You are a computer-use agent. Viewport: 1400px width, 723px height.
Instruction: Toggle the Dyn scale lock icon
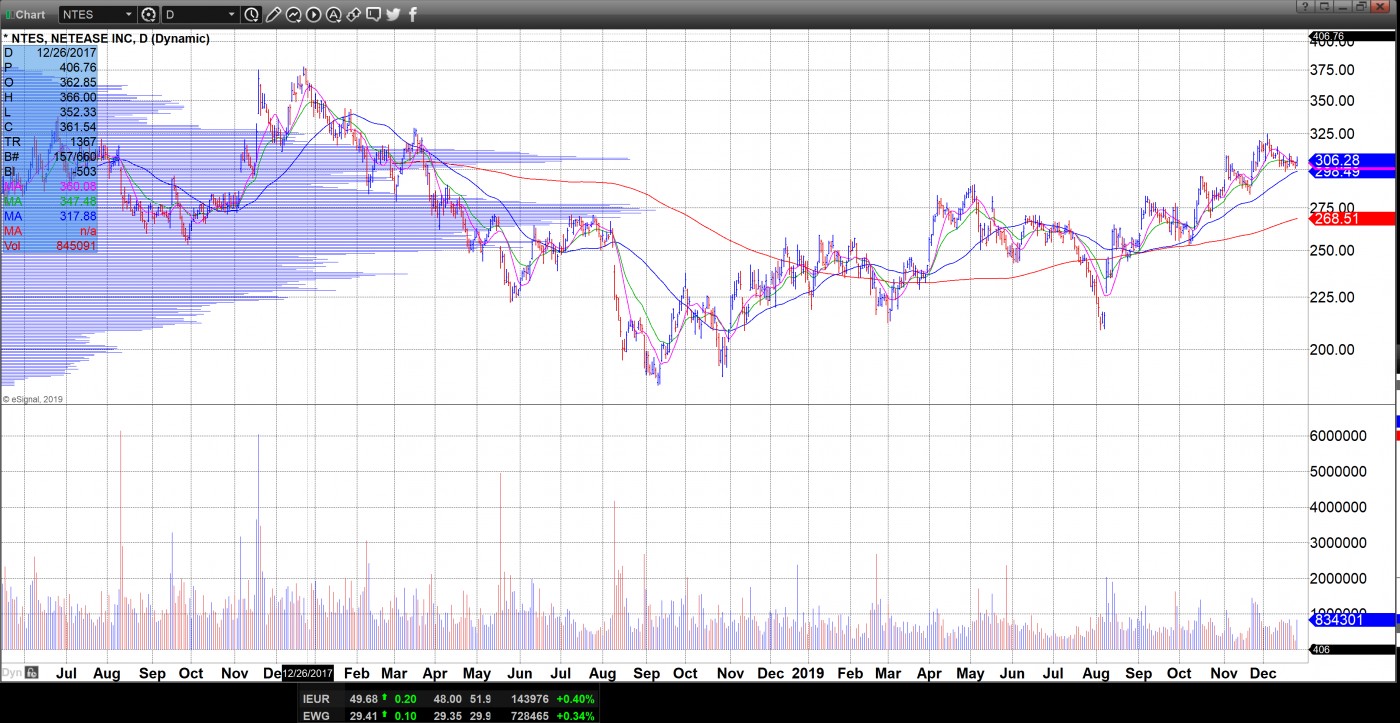[32, 673]
